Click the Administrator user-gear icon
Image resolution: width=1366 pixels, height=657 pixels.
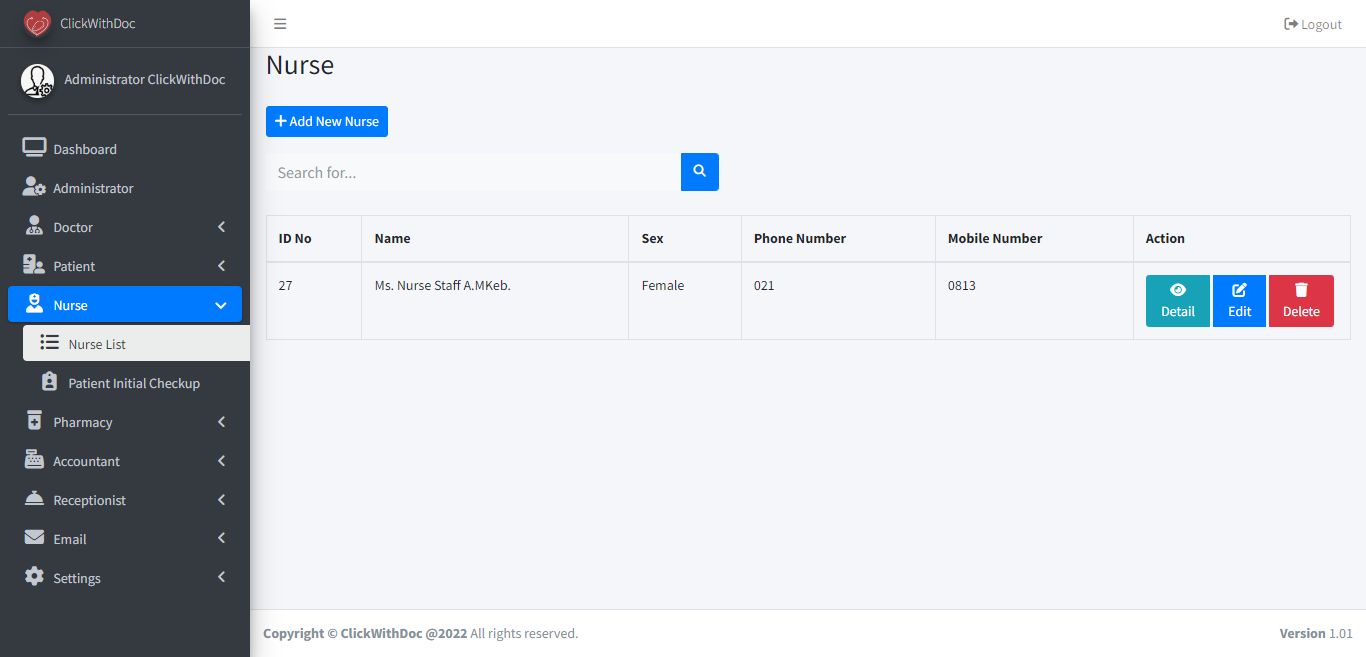(x=34, y=188)
